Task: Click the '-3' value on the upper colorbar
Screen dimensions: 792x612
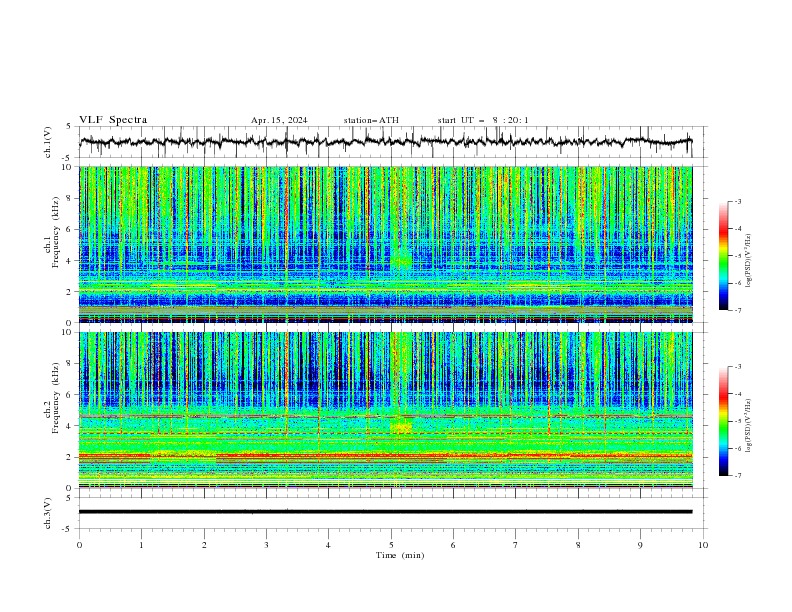Action: 737,201
